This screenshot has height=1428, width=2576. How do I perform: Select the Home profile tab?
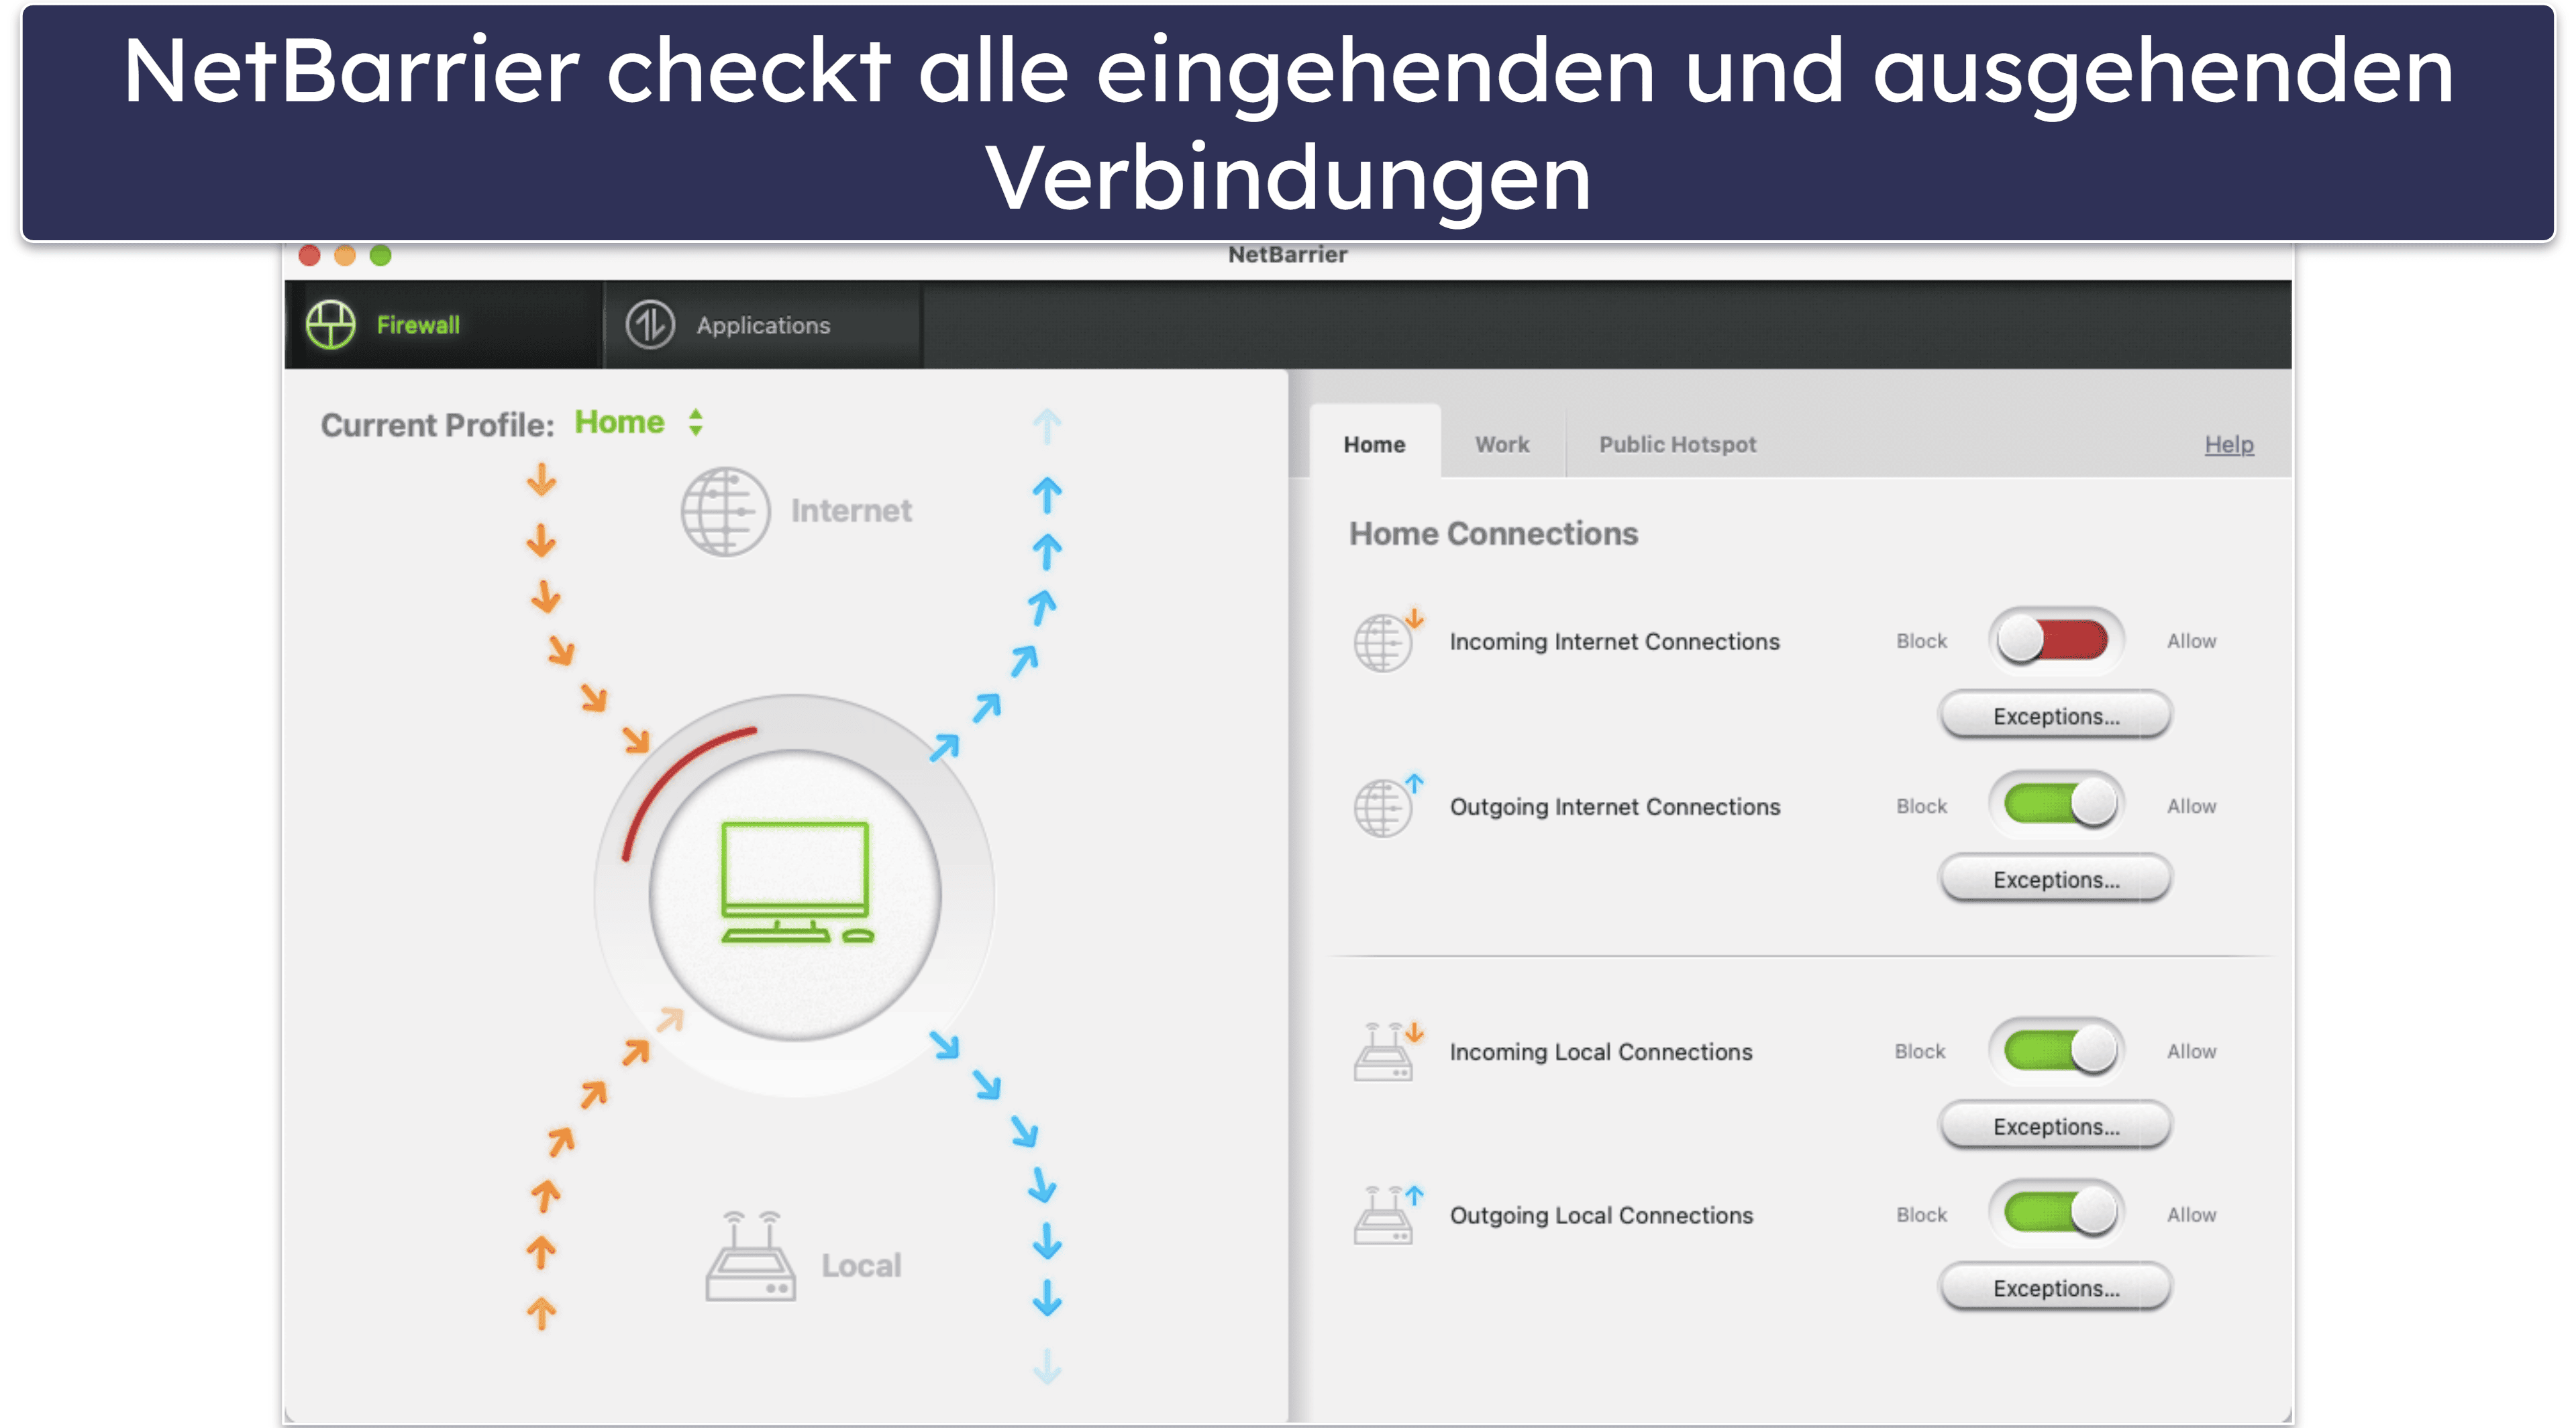coord(1374,444)
